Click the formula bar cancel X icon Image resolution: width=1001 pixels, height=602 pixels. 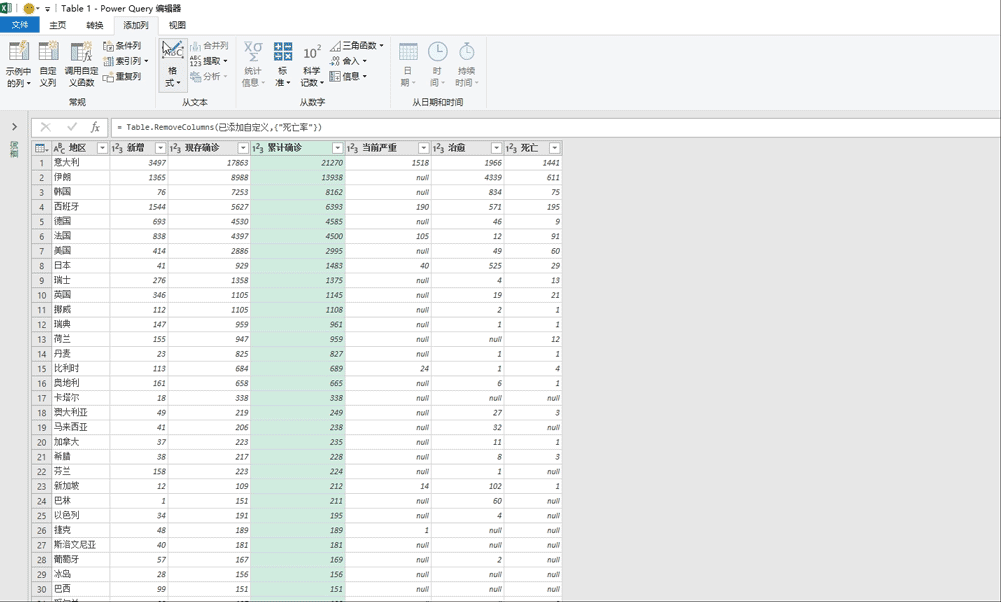click(45, 127)
